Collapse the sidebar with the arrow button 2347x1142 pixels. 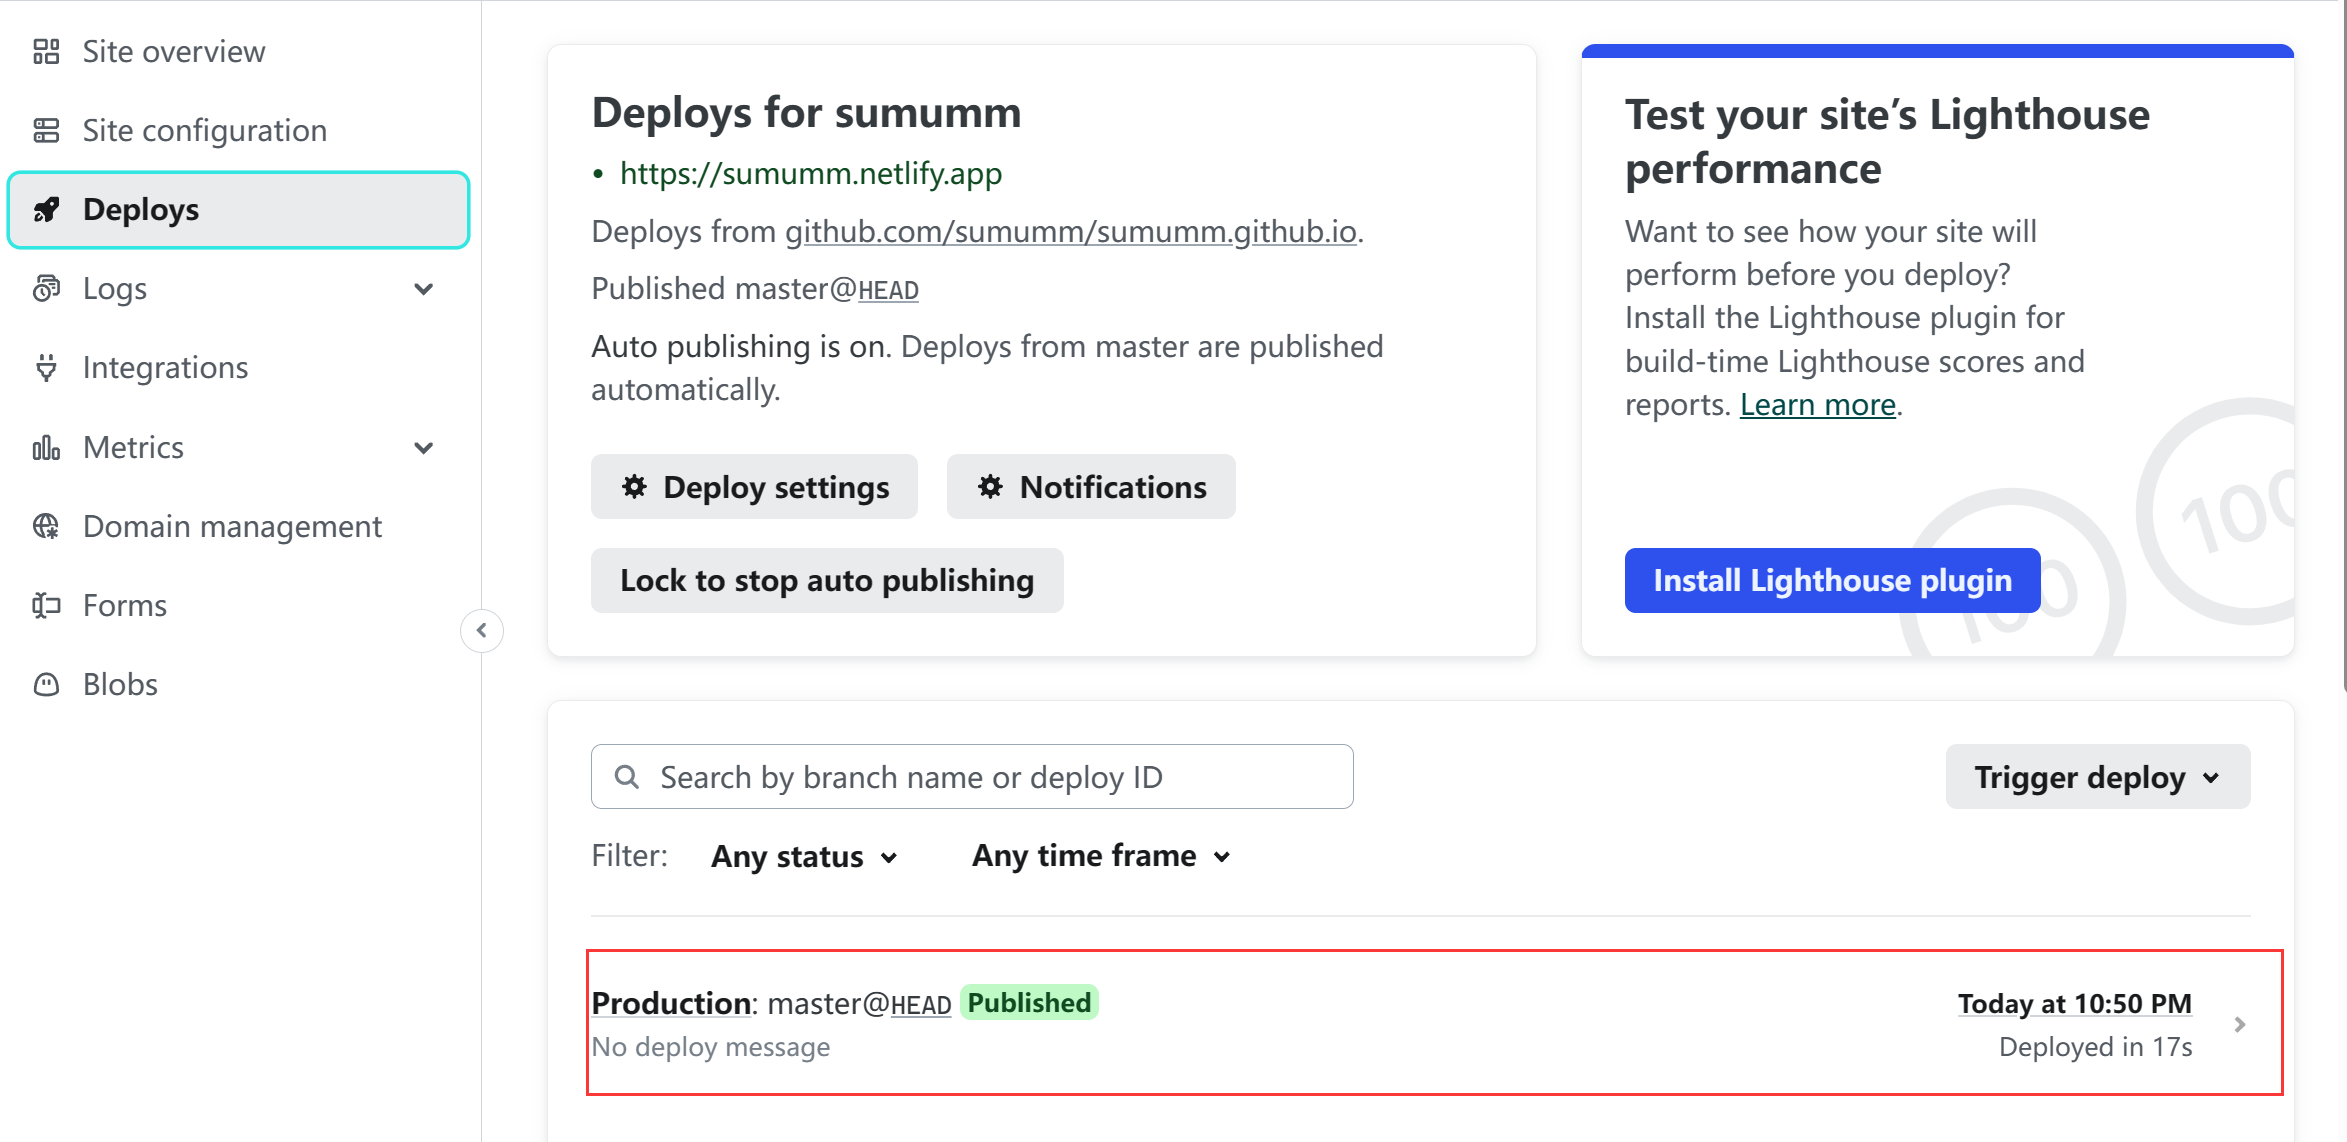pyautogui.click(x=482, y=630)
